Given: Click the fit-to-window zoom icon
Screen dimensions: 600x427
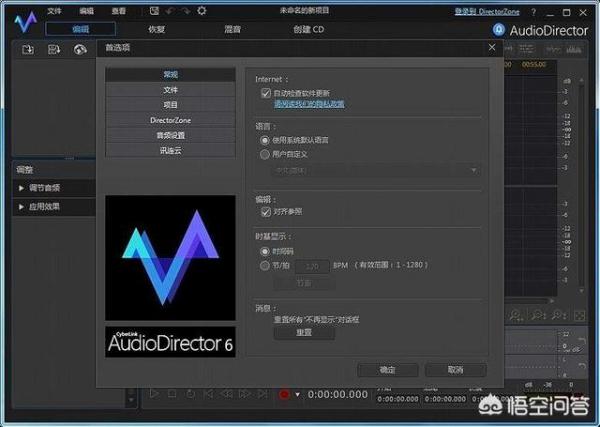Looking at the screenshot, I should pyautogui.click(x=580, y=316).
